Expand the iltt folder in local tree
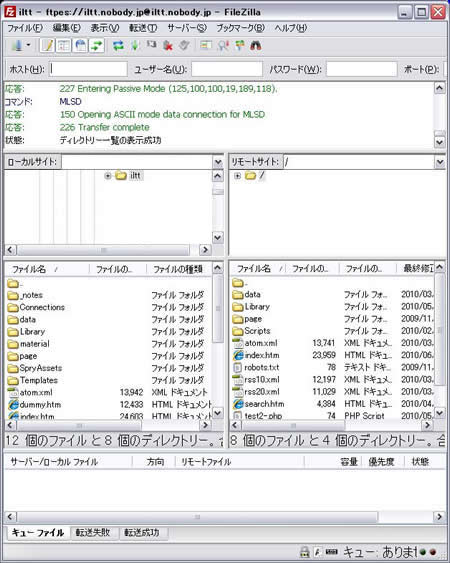This screenshot has height=563, width=450. (107, 176)
